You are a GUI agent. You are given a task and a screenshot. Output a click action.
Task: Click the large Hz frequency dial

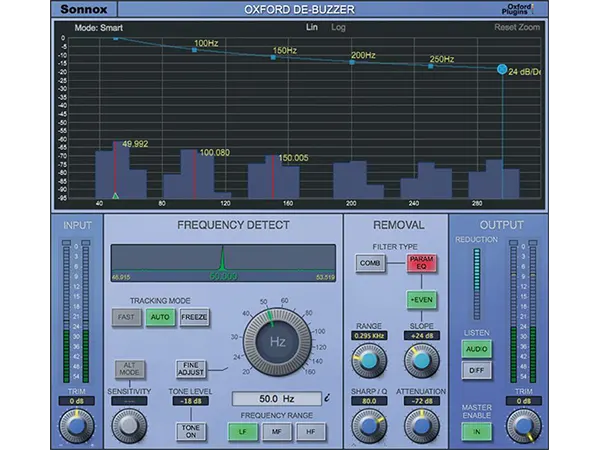pyautogui.click(x=277, y=342)
